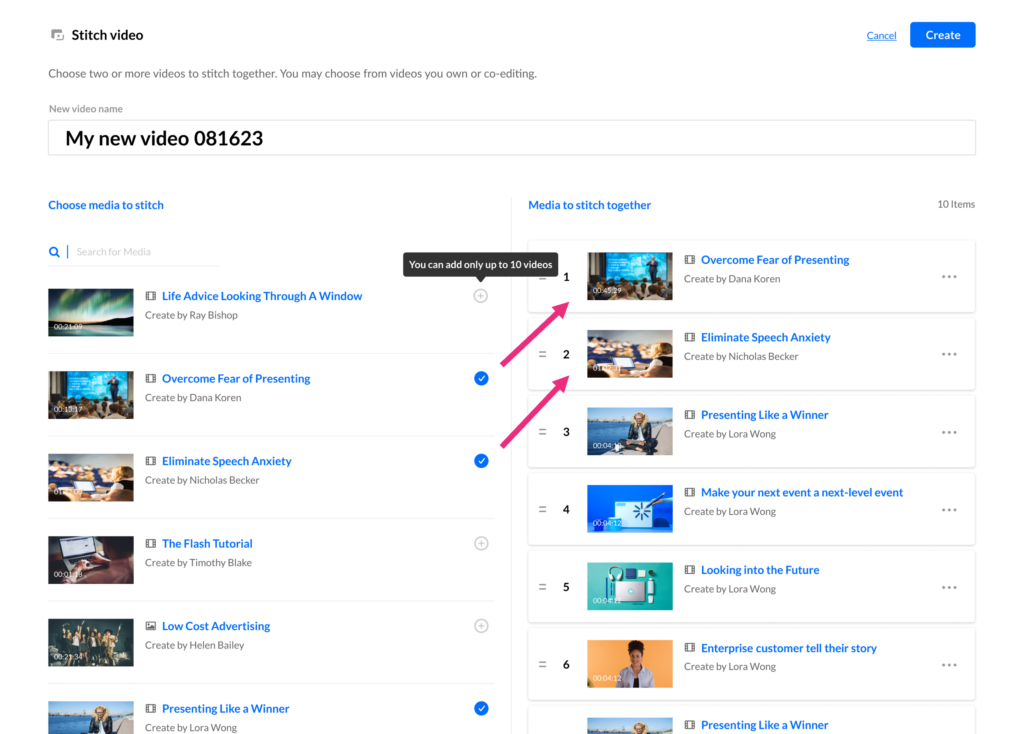
Task: Click drag handle for item 5
Action: (543, 587)
